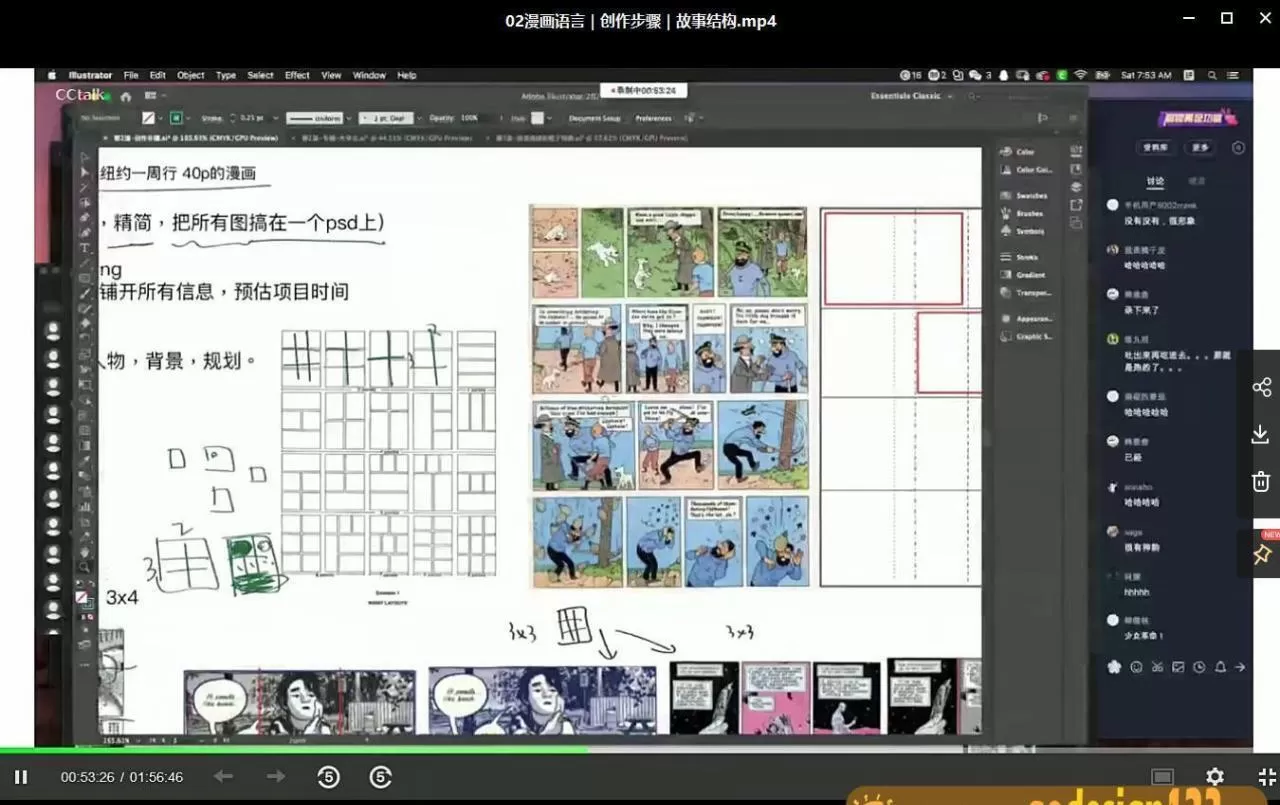Viewport: 1280px width, 805px height.
Task: Open the brush definition dropdown in control bar
Action: point(418,117)
